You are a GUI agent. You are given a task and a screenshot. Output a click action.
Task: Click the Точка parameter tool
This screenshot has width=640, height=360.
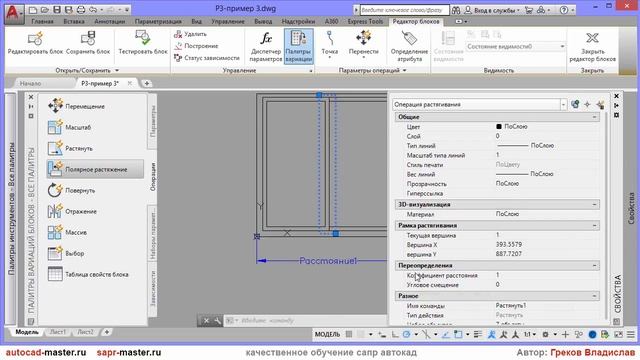pyautogui.click(x=329, y=45)
